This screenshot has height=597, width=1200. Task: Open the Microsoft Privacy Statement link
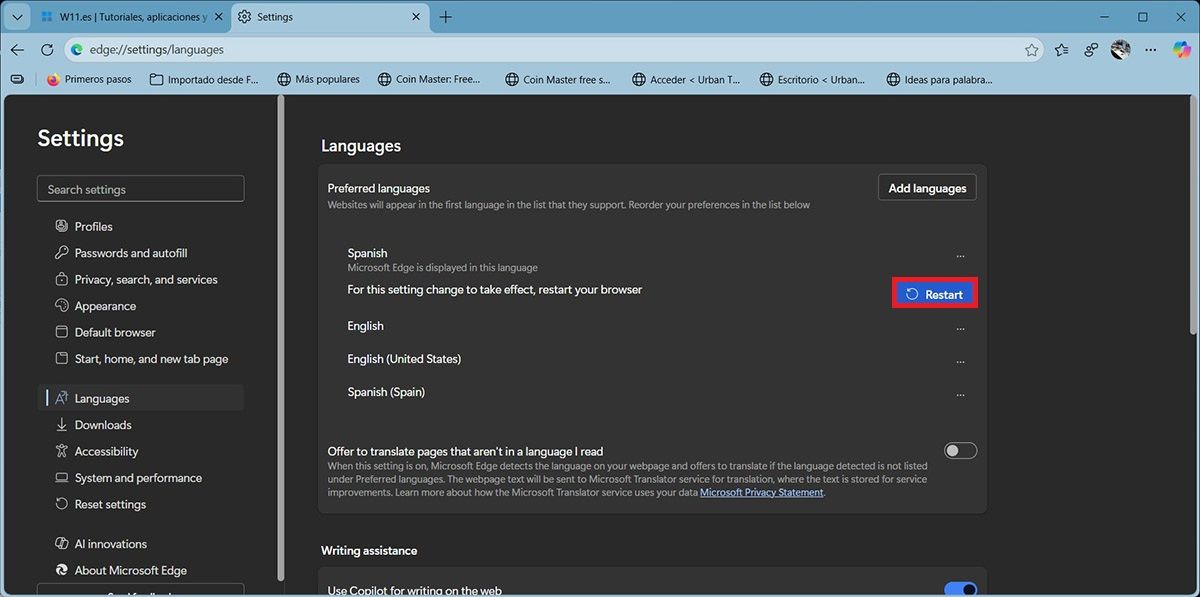[x=761, y=493]
